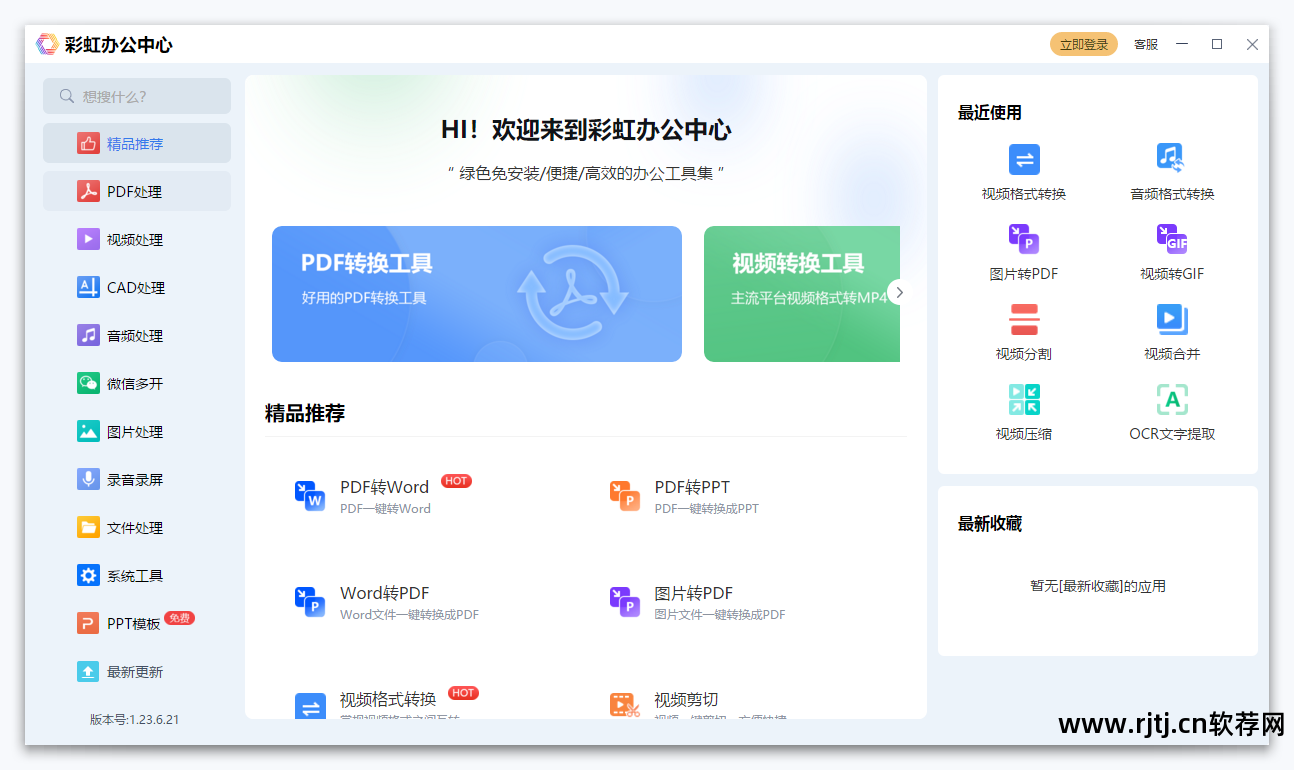Screen dimensions: 1294x770
Task: Open the PDF转换工具 blue banner card
Action: (x=476, y=294)
